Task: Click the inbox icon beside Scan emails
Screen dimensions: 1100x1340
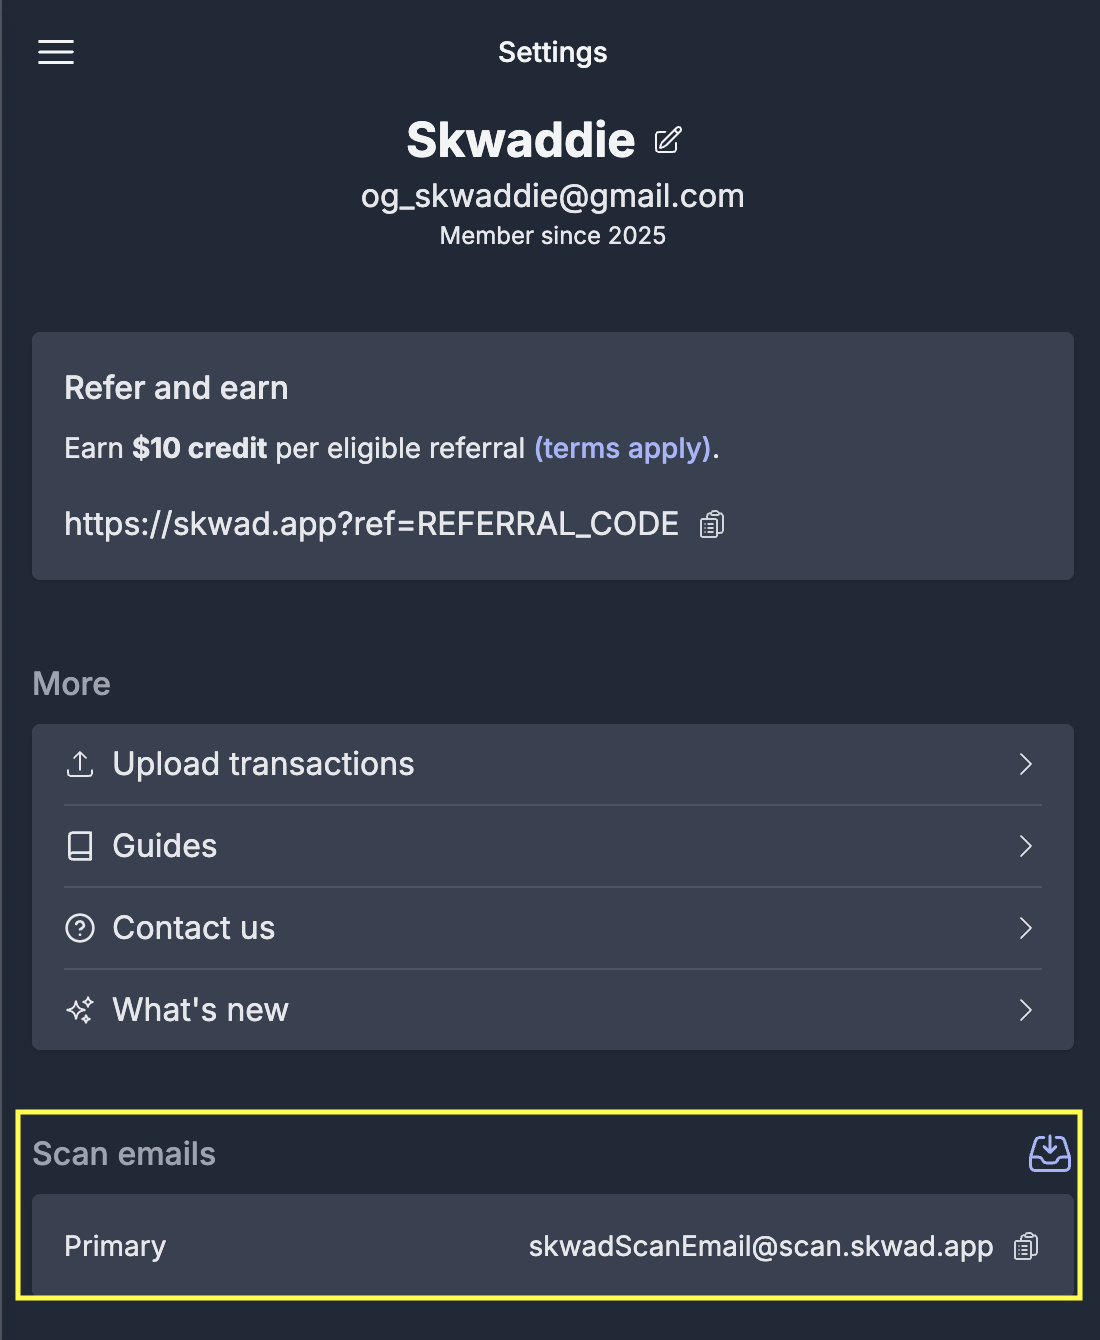Action: [x=1049, y=1153]
